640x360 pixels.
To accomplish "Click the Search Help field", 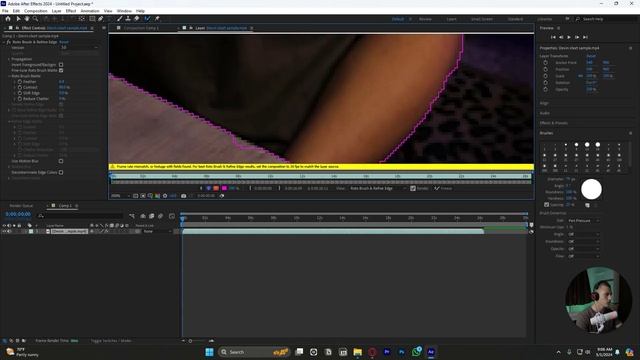I will click(x=605, y=19).
